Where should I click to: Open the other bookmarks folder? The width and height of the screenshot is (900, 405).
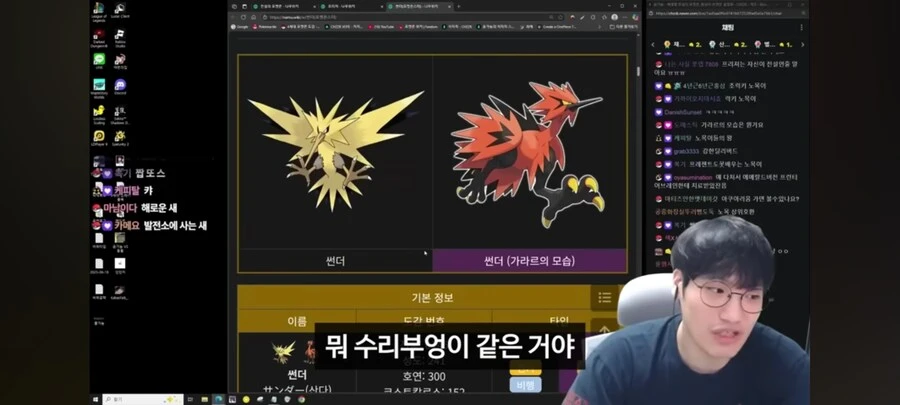coord(624,27)
